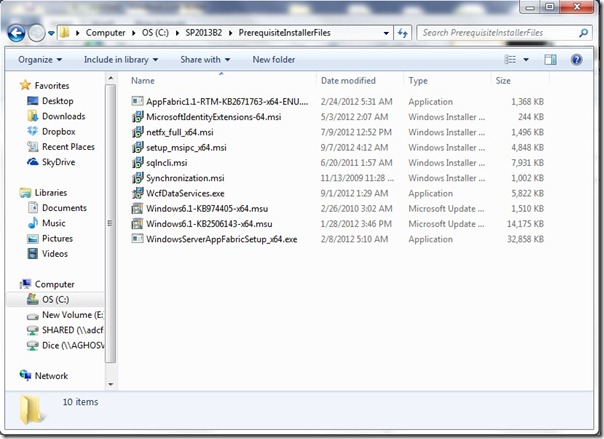
Task: Open the Share with menu
Action: (205, 60)
